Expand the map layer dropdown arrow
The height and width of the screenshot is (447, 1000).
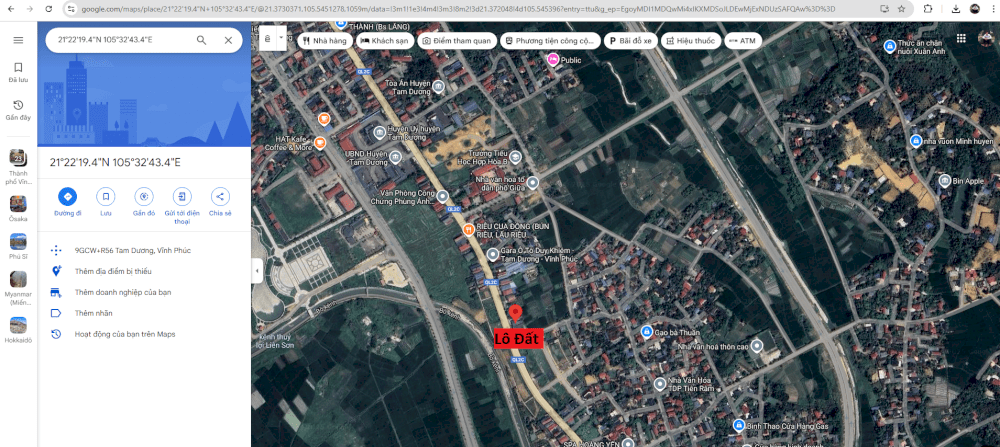(x=279, y=40)
